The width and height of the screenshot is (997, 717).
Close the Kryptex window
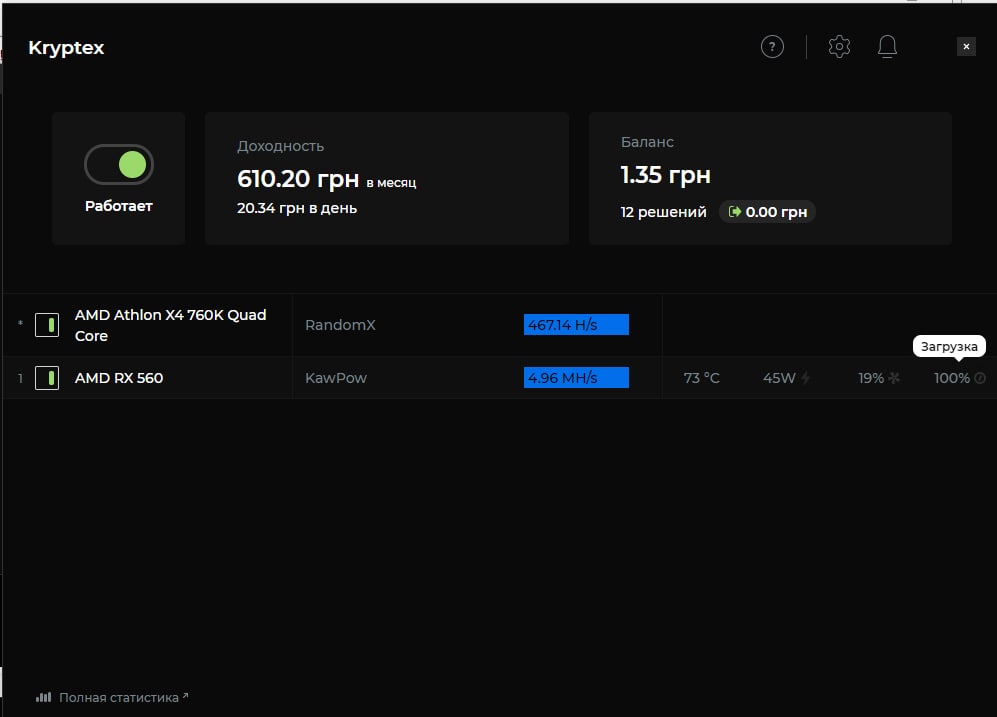tap(966, 46)
